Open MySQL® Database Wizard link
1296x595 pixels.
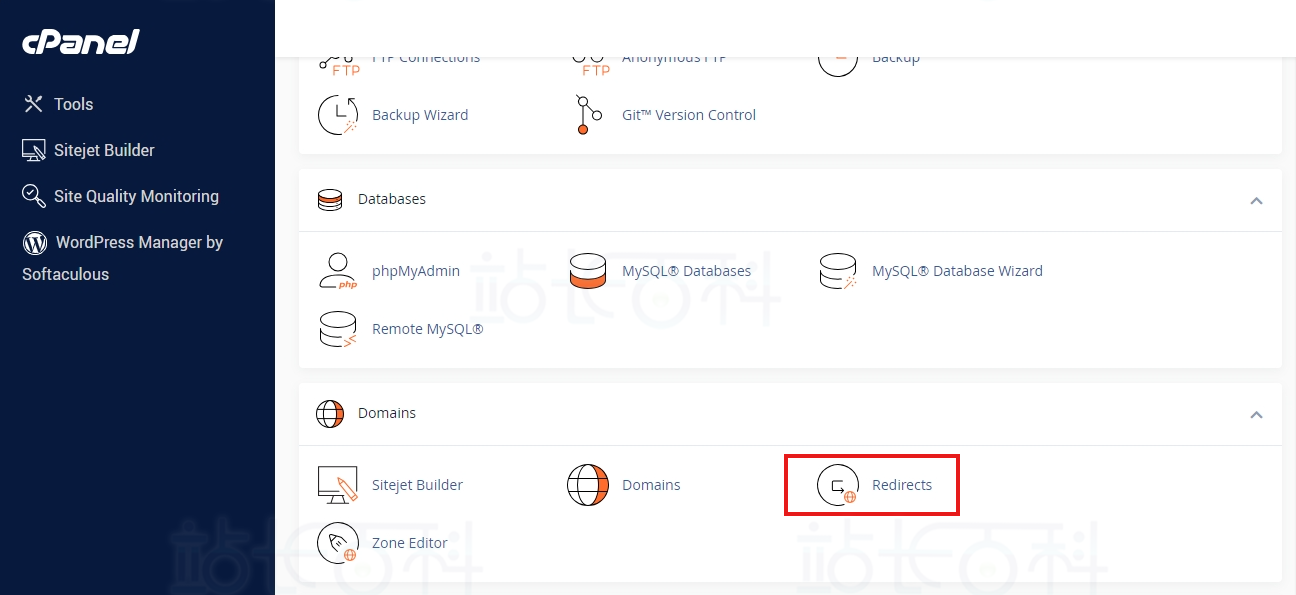[957, 271]
